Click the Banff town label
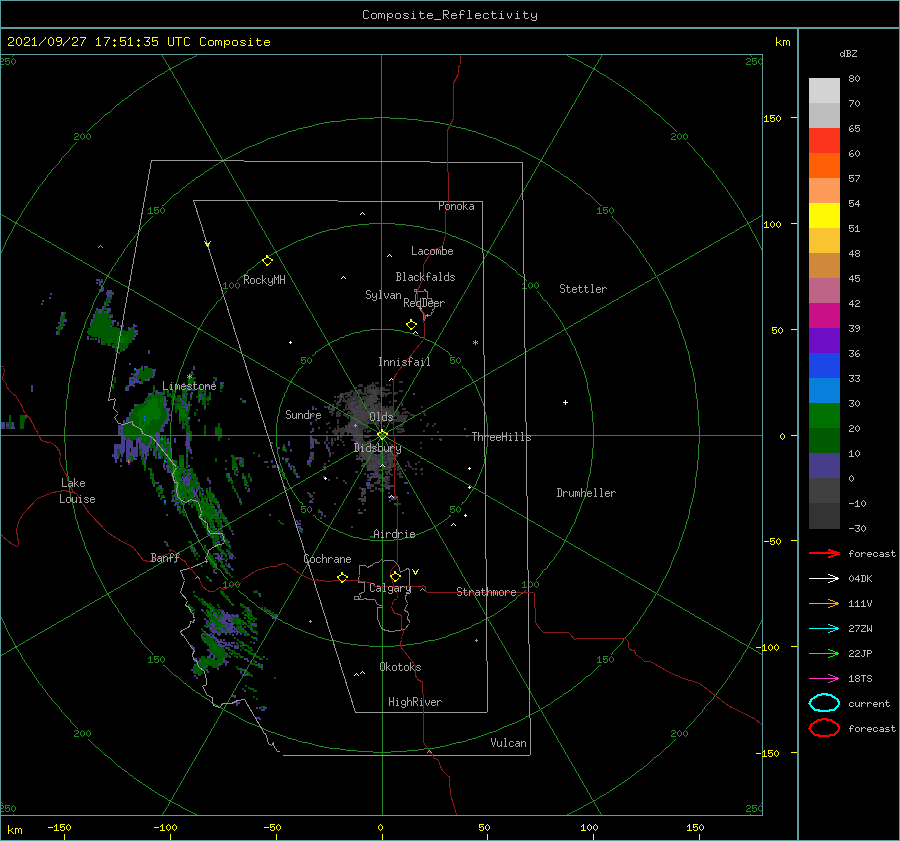The width and height of the screenshot is (900, 841). (165, 557)
